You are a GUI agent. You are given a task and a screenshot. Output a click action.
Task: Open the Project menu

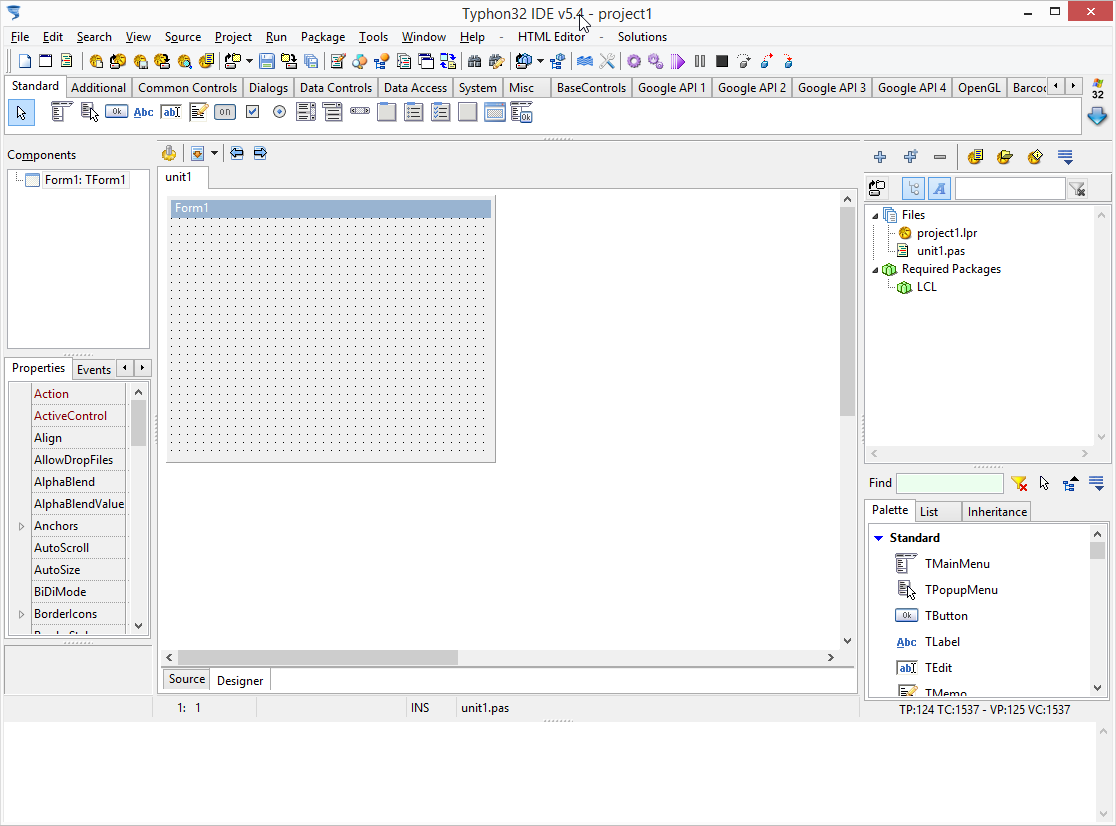[x=233, y=37]
